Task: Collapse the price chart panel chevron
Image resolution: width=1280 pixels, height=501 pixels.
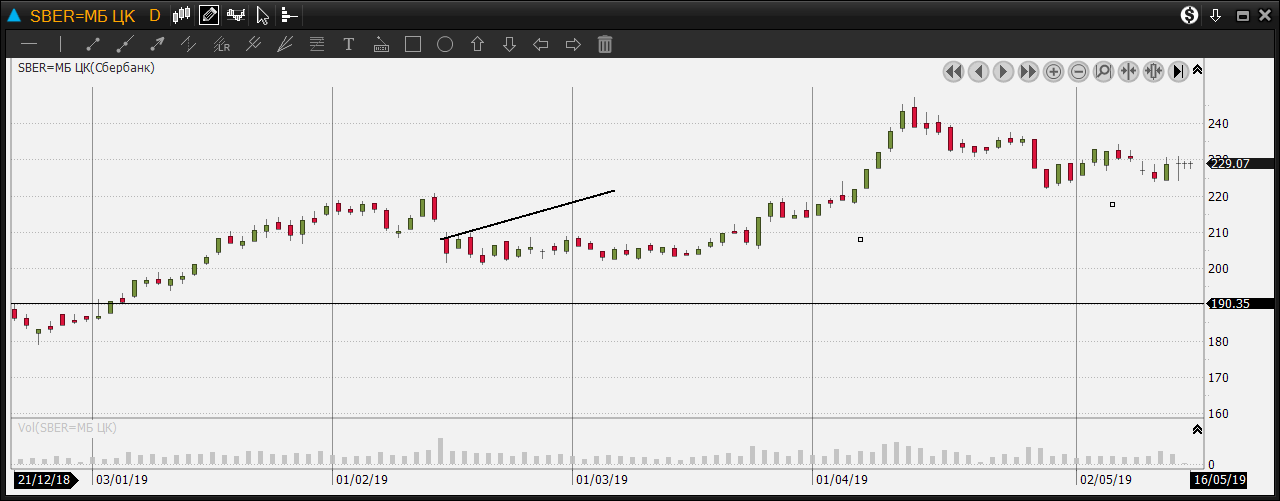Action: 1198,70
